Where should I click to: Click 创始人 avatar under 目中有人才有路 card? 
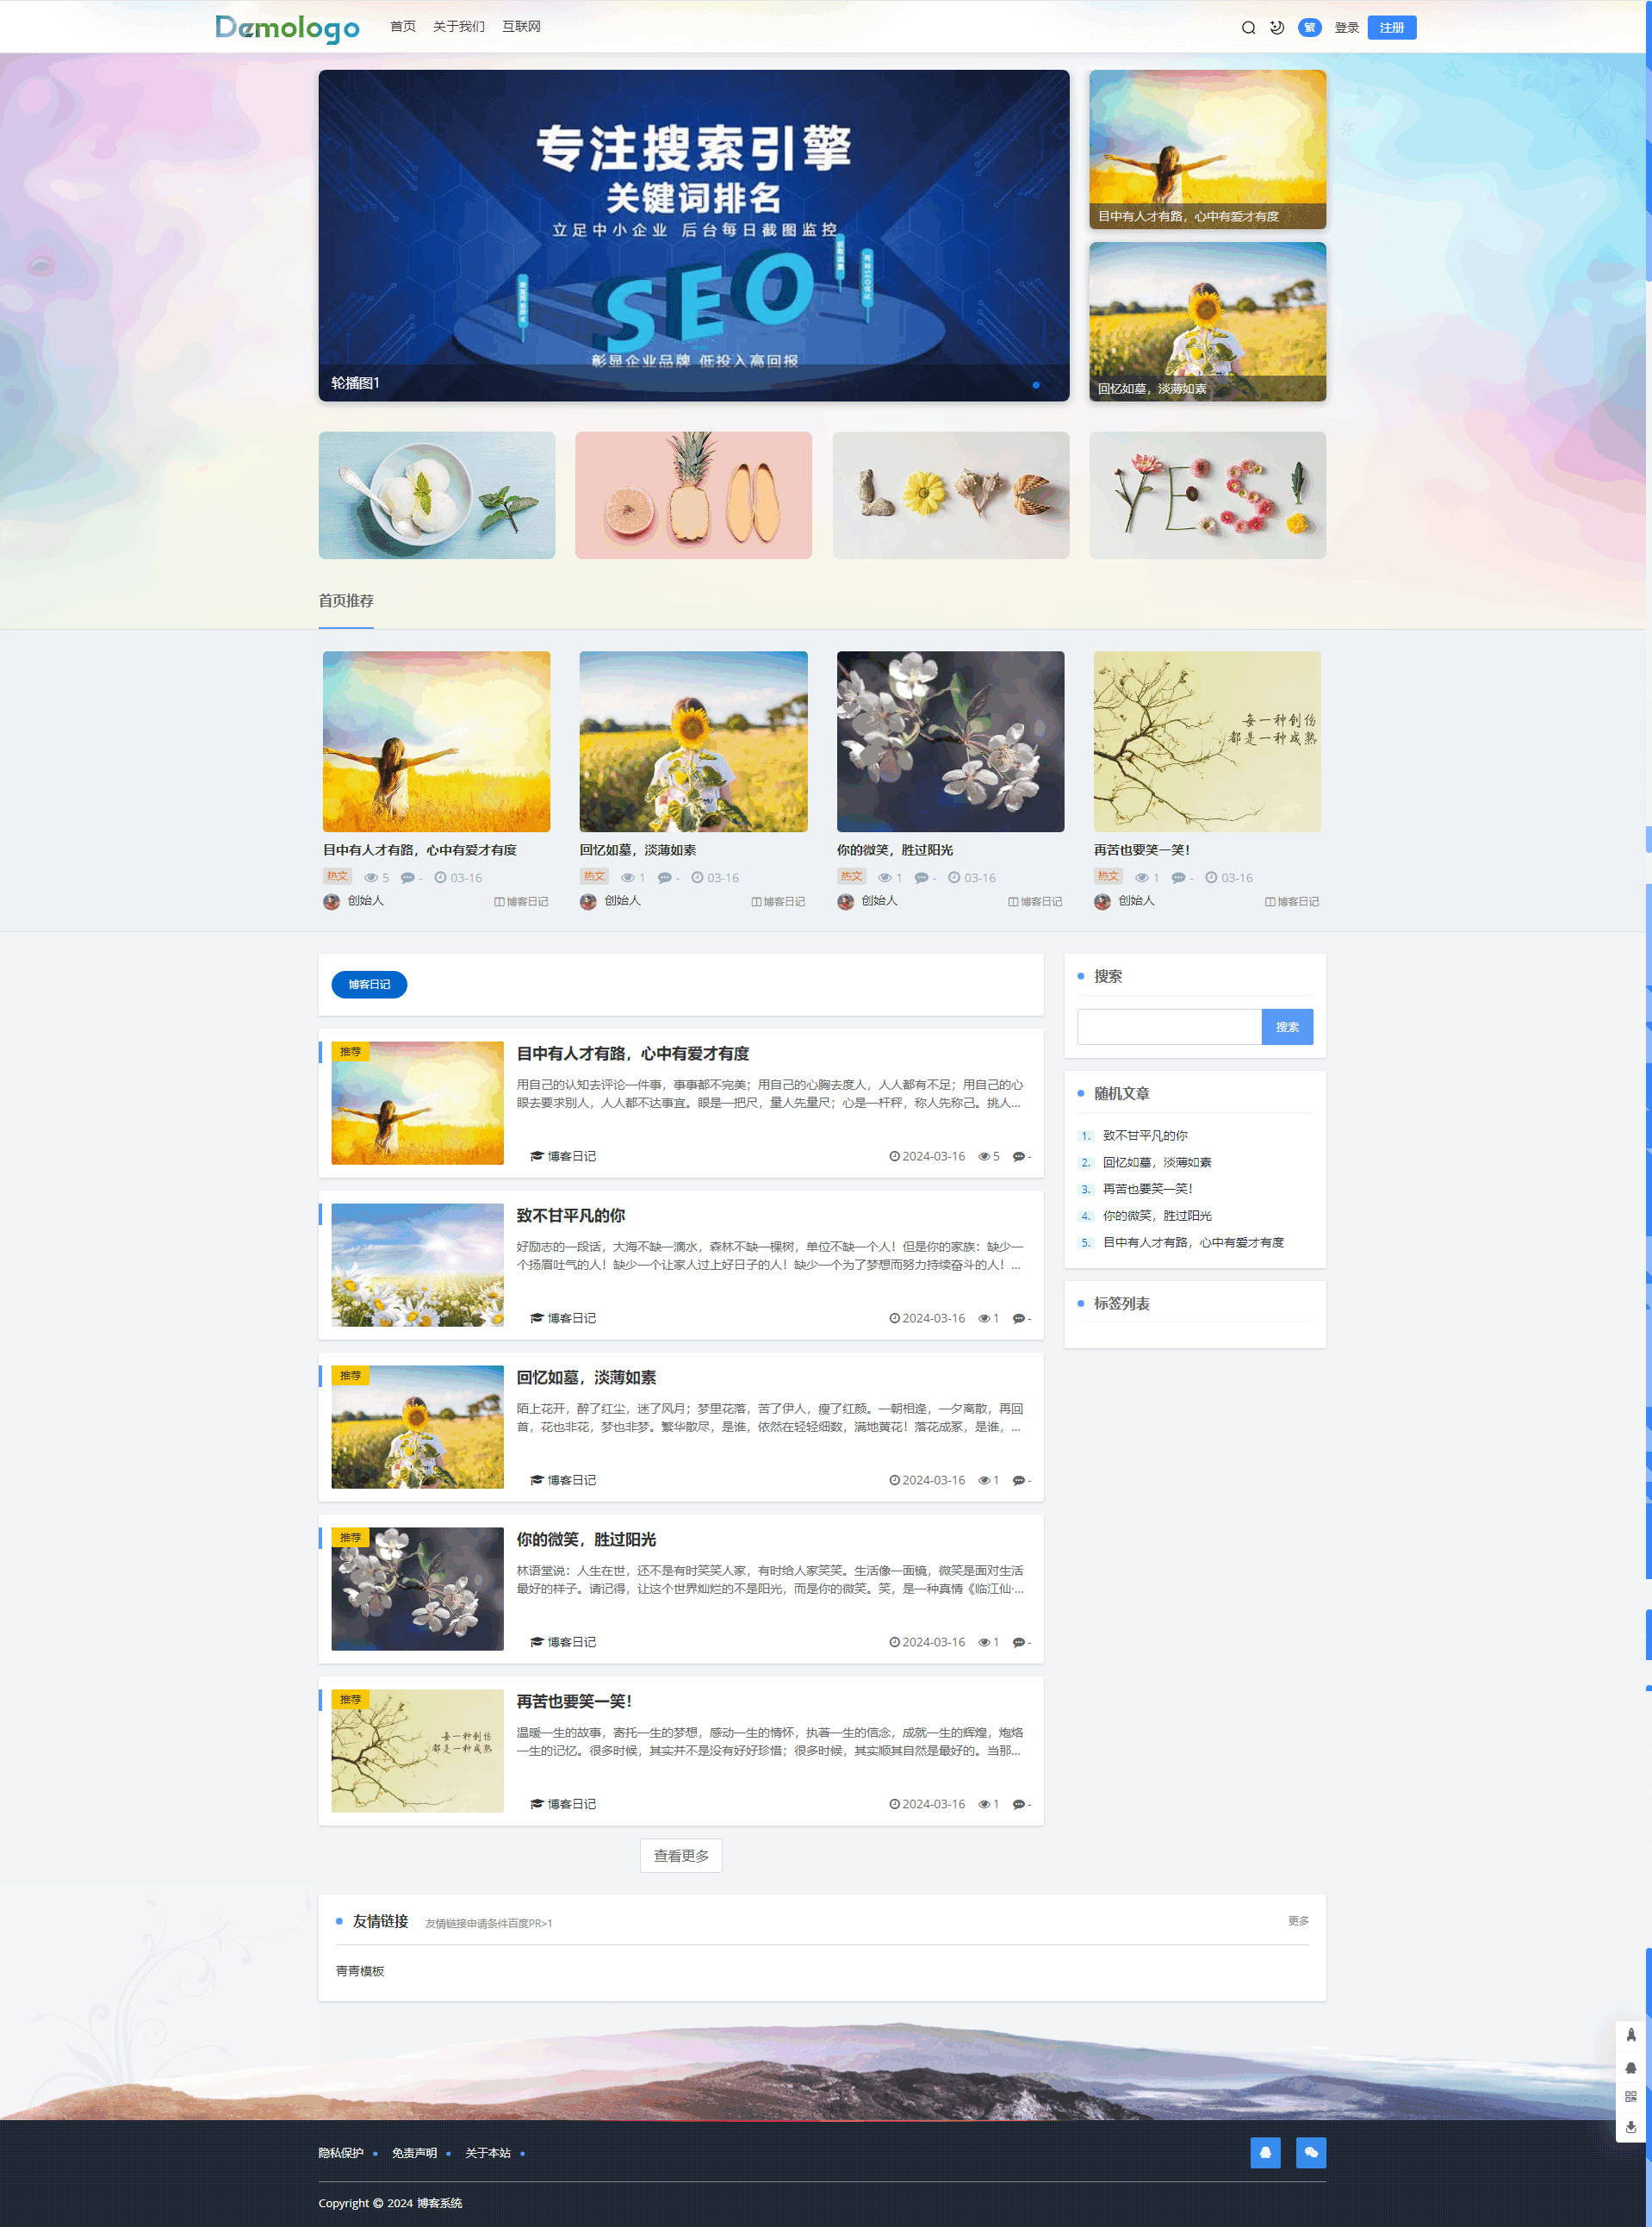click(332, 901)
